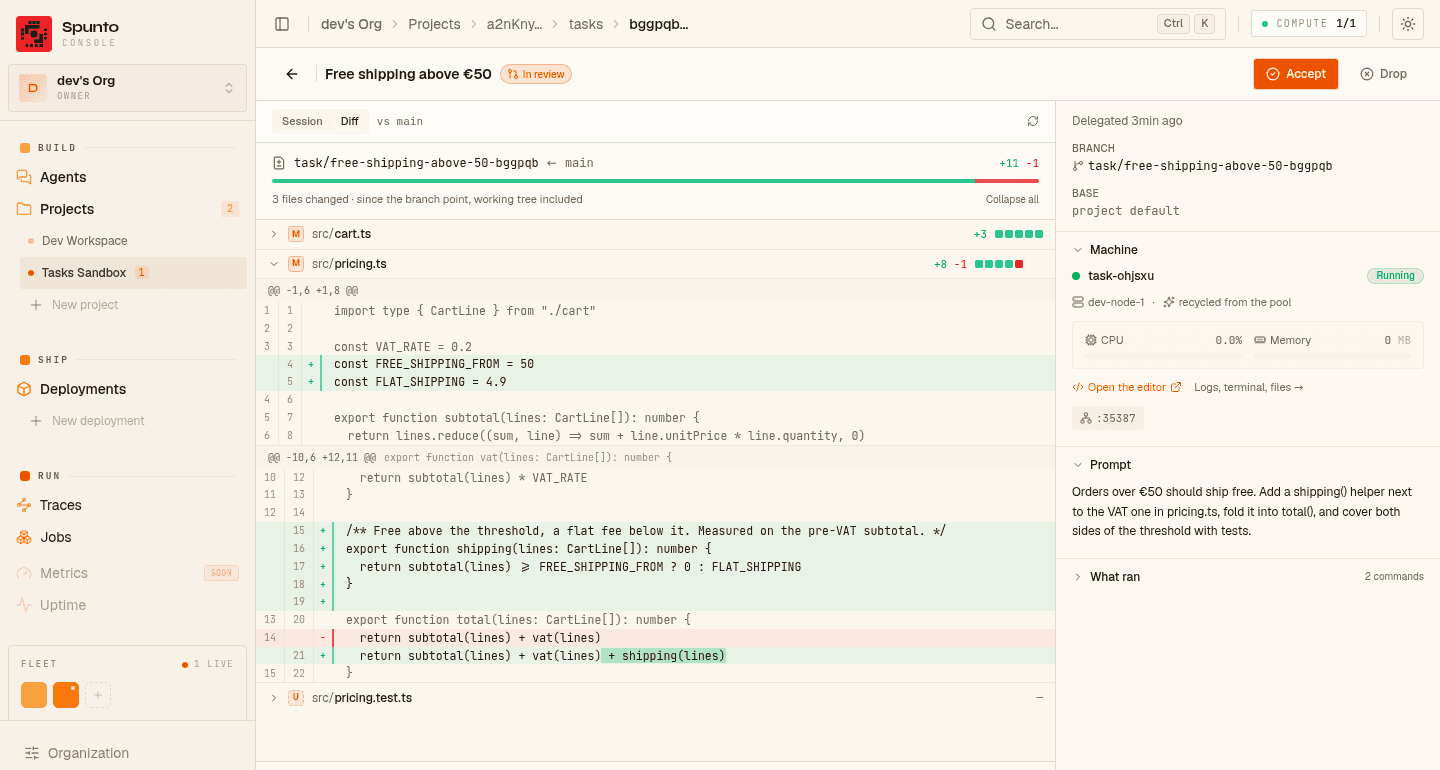The width and height of the screenshot is (1440, 770).
Task: Switch the light/dark theme toggle
Action: click(x=1408, y=24)
